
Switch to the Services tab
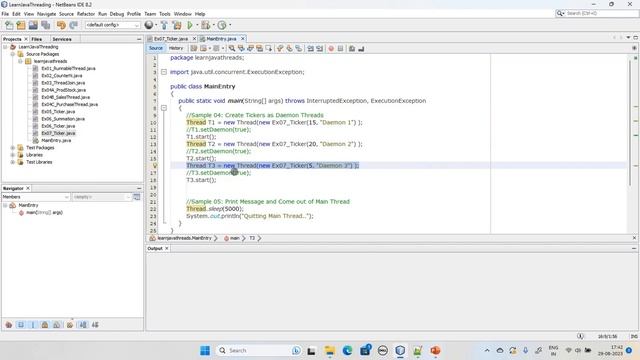click(x=62, y=39)
